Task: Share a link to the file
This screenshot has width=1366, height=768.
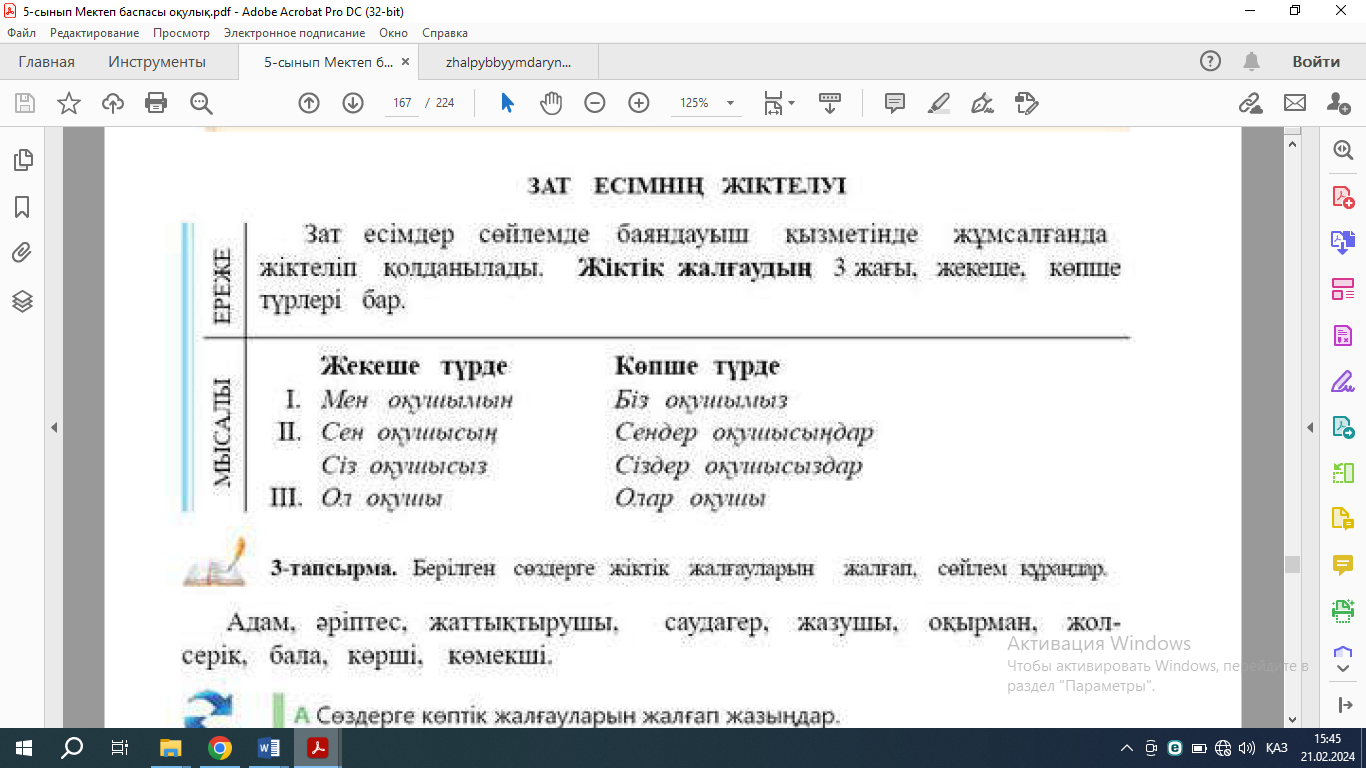Action: point(1250,103)
